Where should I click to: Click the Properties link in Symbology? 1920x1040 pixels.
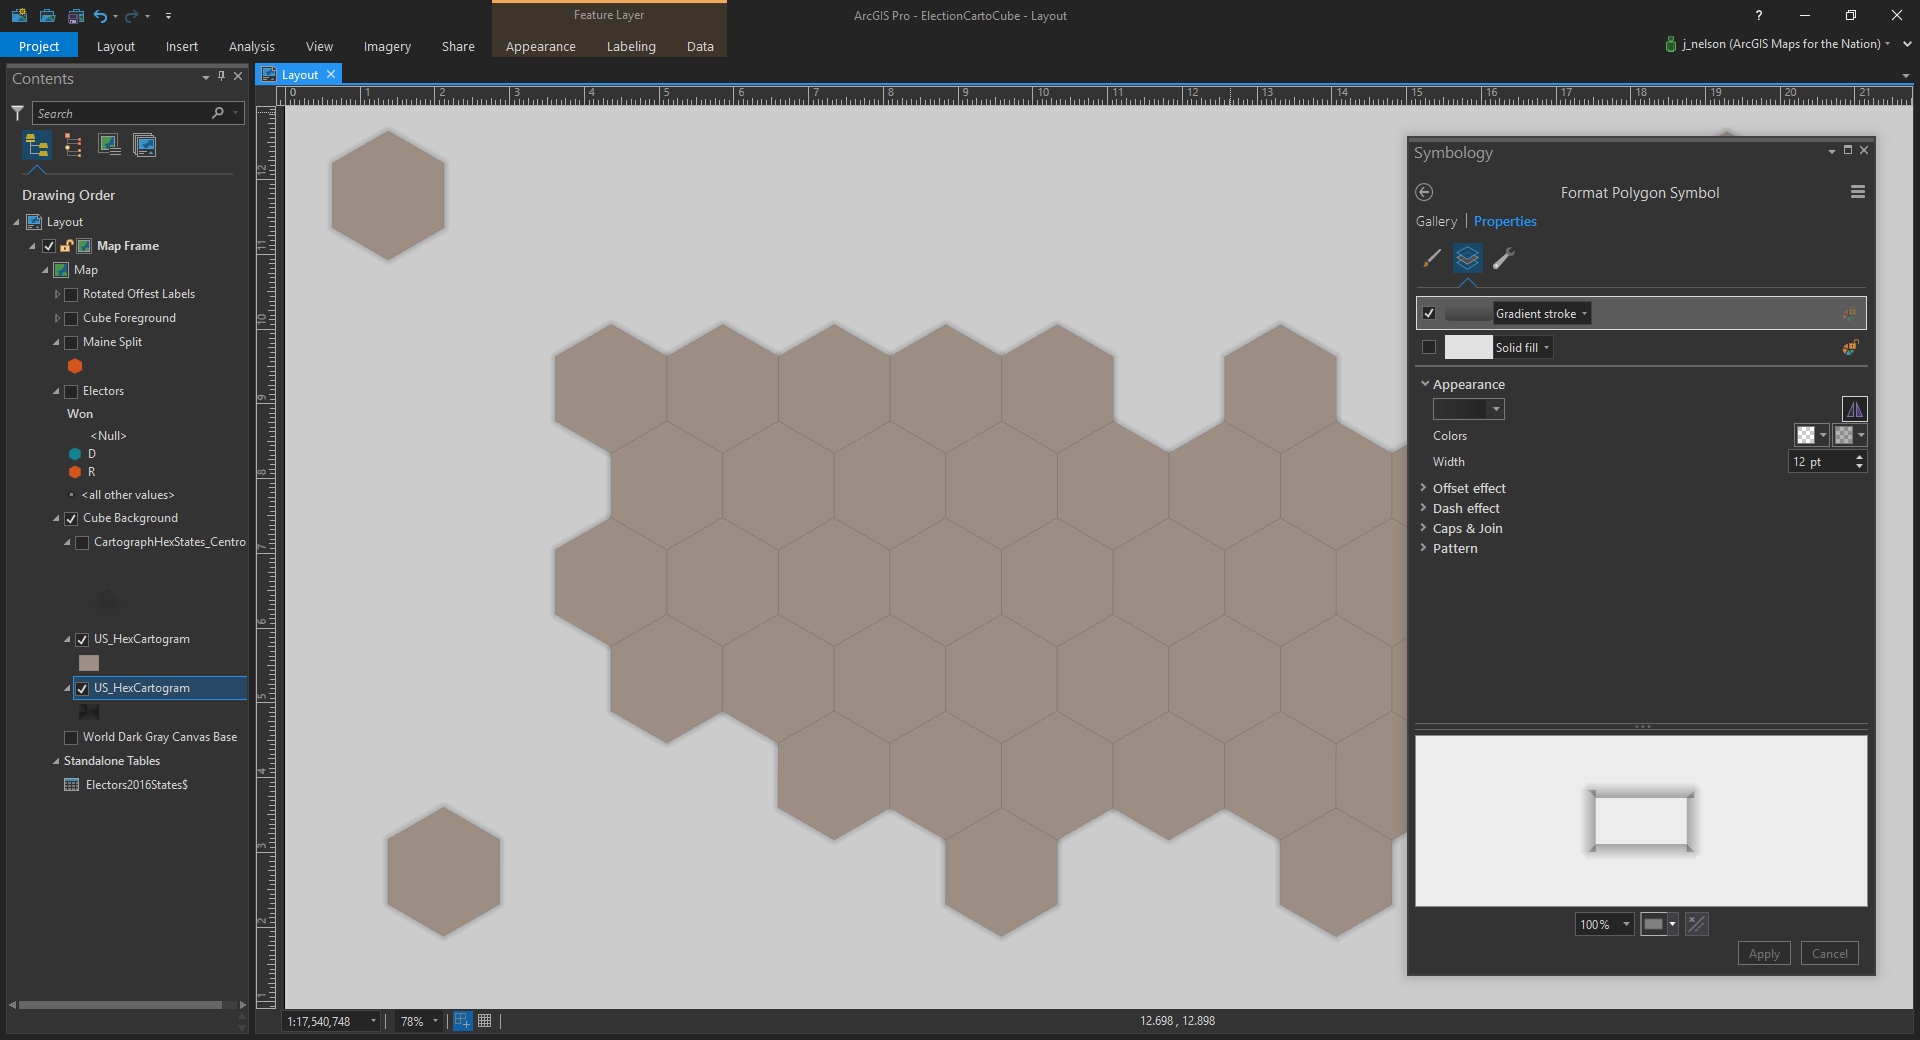coord(1505,221)
